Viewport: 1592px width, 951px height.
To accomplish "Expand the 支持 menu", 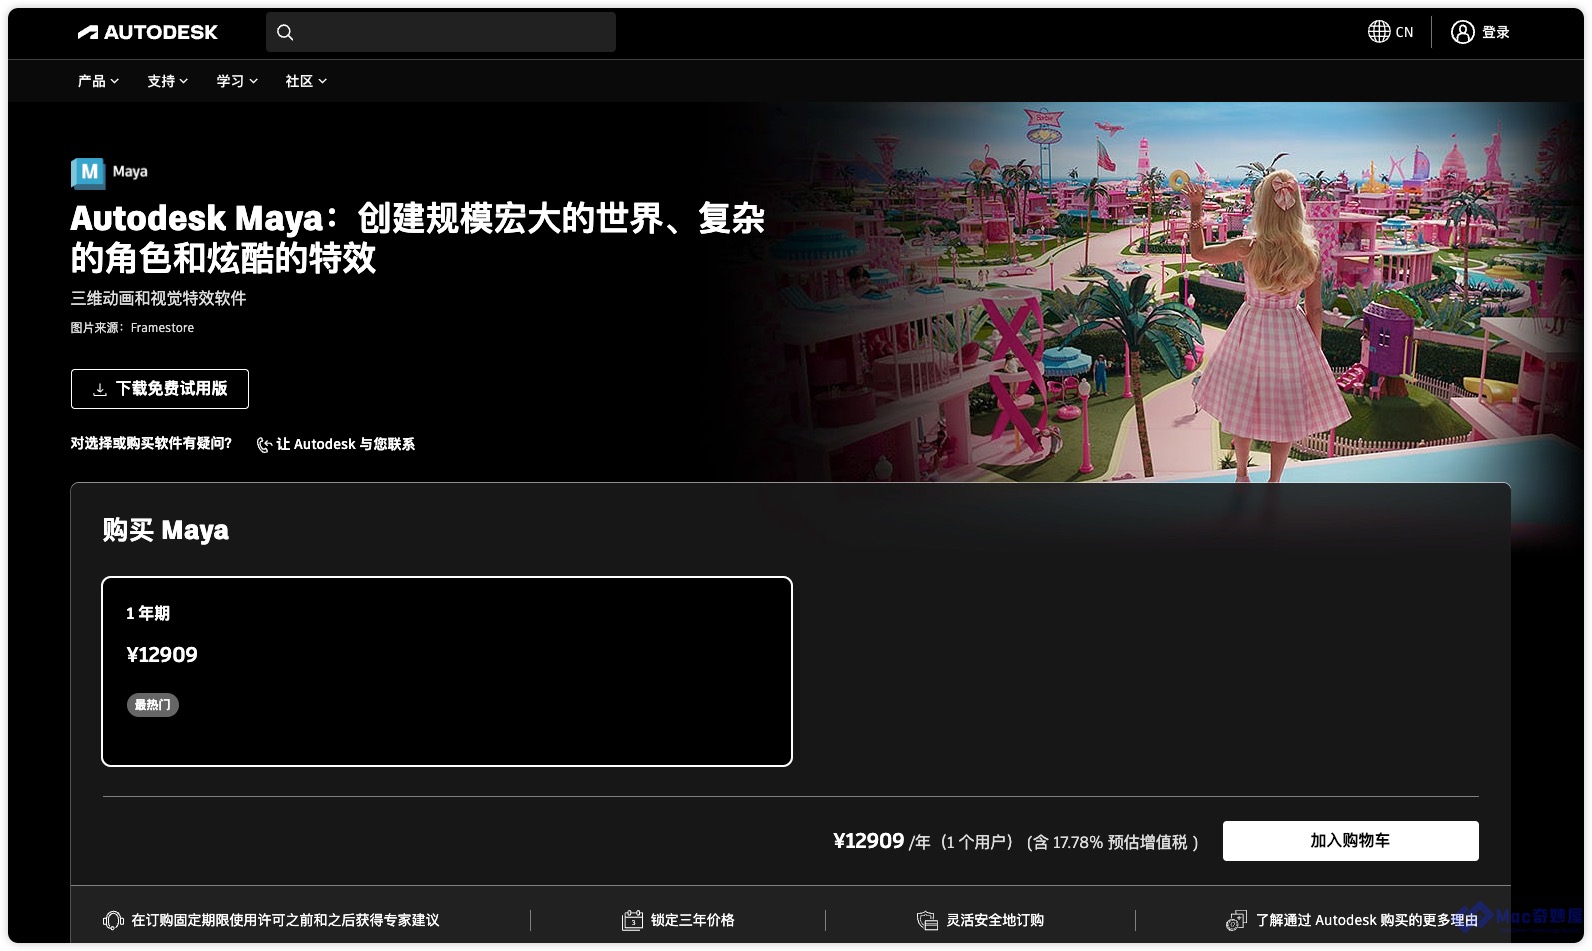I will 167,81.
